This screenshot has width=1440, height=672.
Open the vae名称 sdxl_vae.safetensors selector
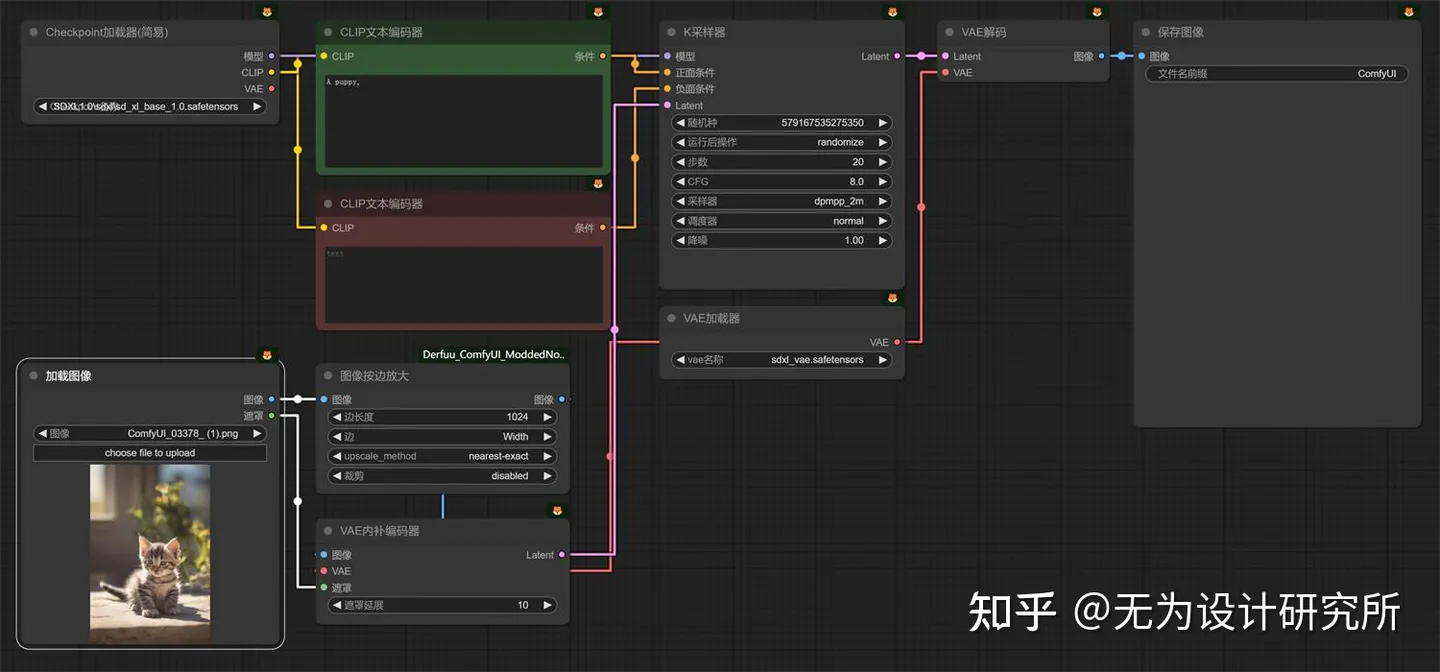coord(781,360)
